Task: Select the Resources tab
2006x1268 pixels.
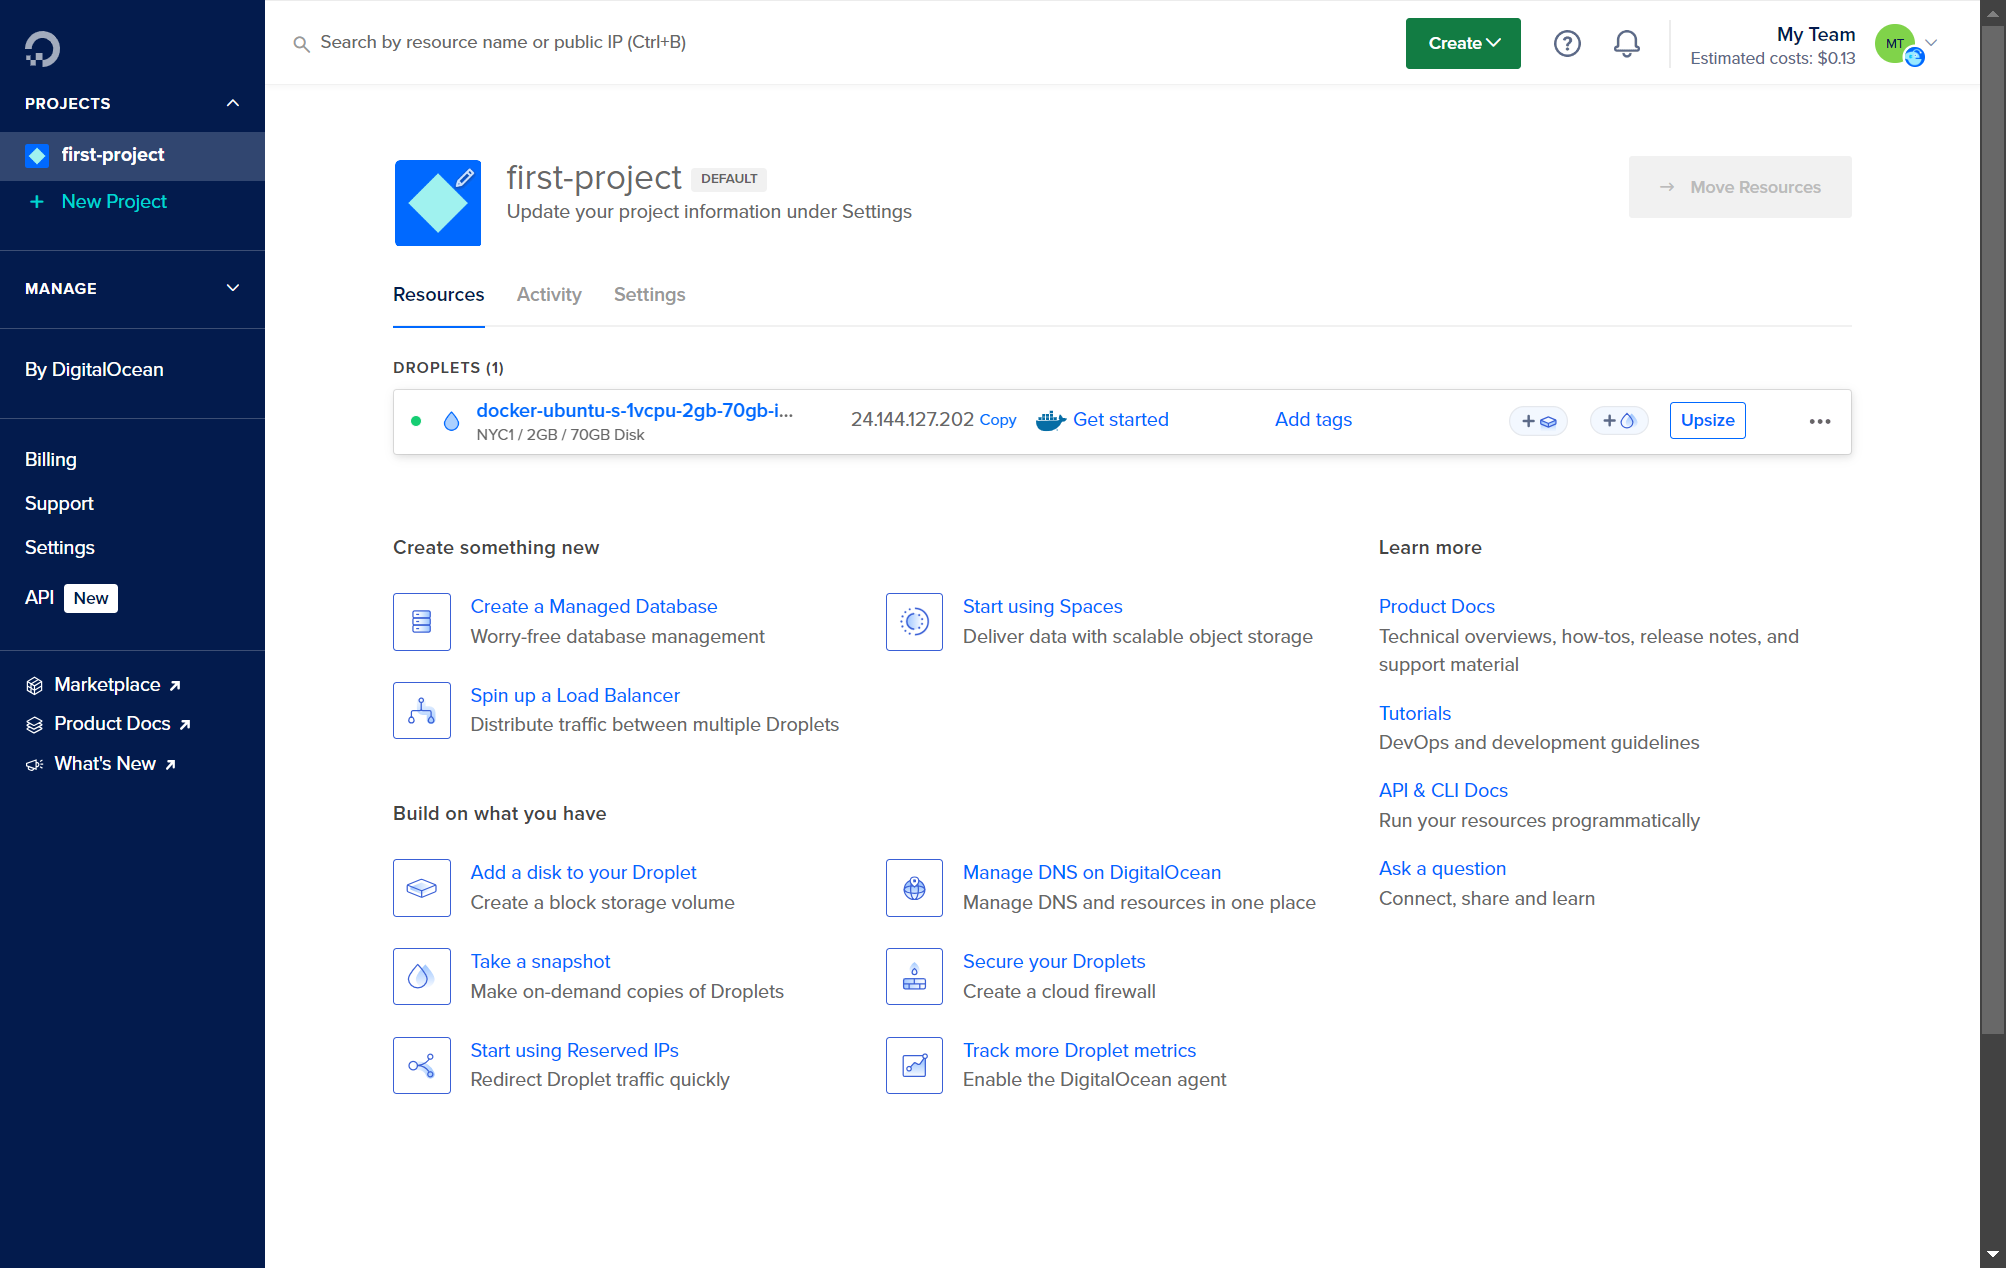Action: pyautogui.click(x=438, y=294)
